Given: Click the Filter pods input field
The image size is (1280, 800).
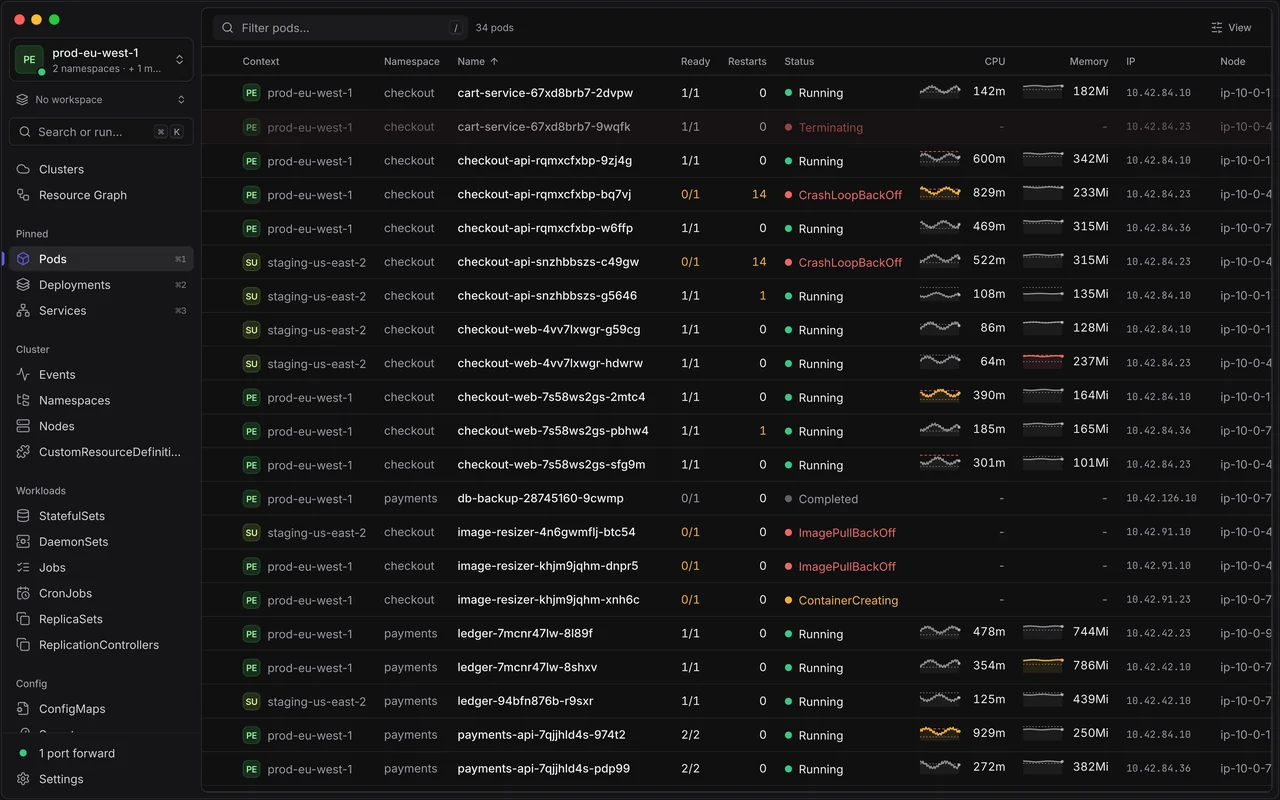Looking at the screenshot, I should [340, 28].
